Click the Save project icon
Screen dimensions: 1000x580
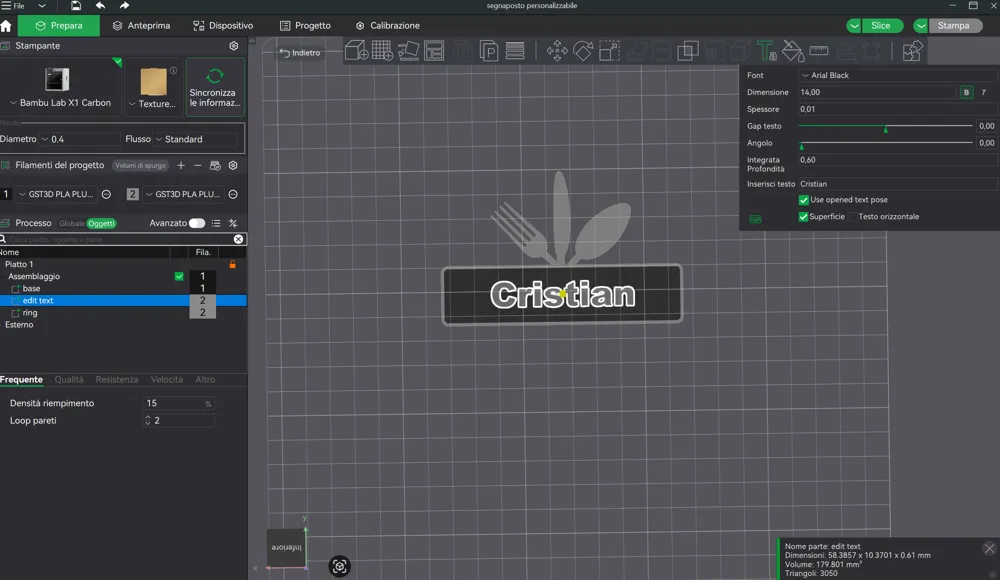[75, 6]
